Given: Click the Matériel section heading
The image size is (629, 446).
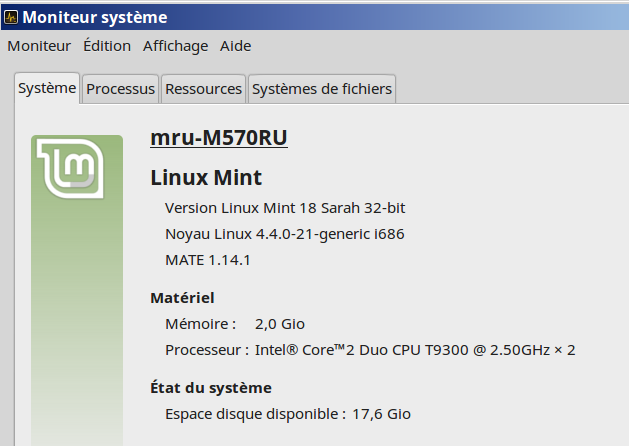Looking at the screenshot, I should 182,298.
